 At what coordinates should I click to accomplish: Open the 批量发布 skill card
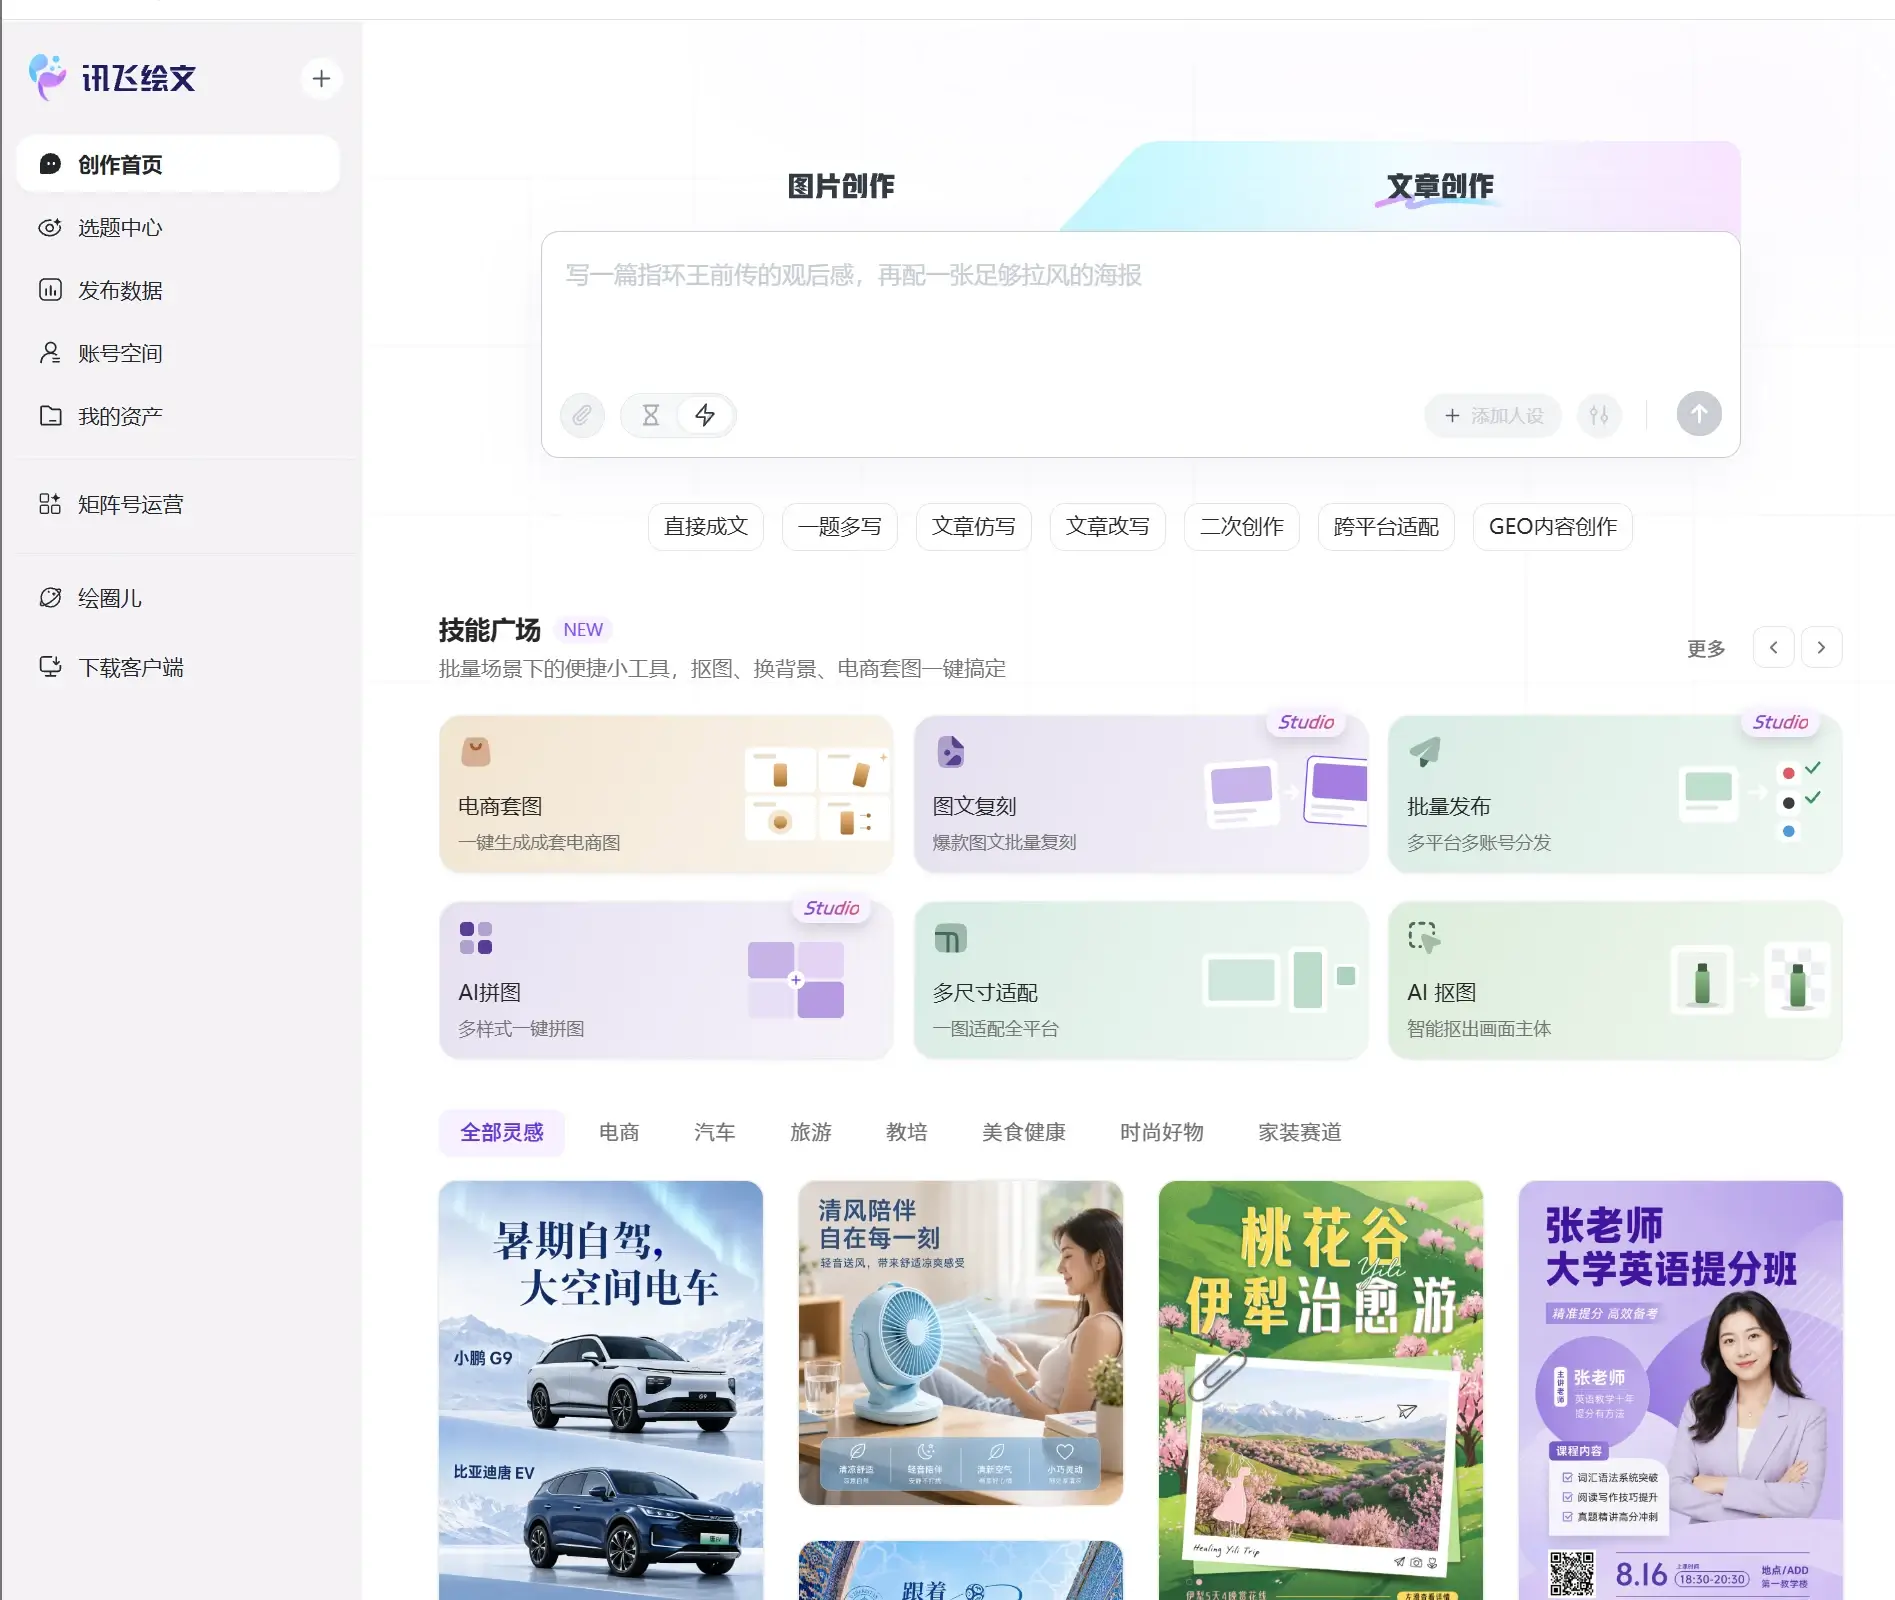click(x=1614, y=794)
